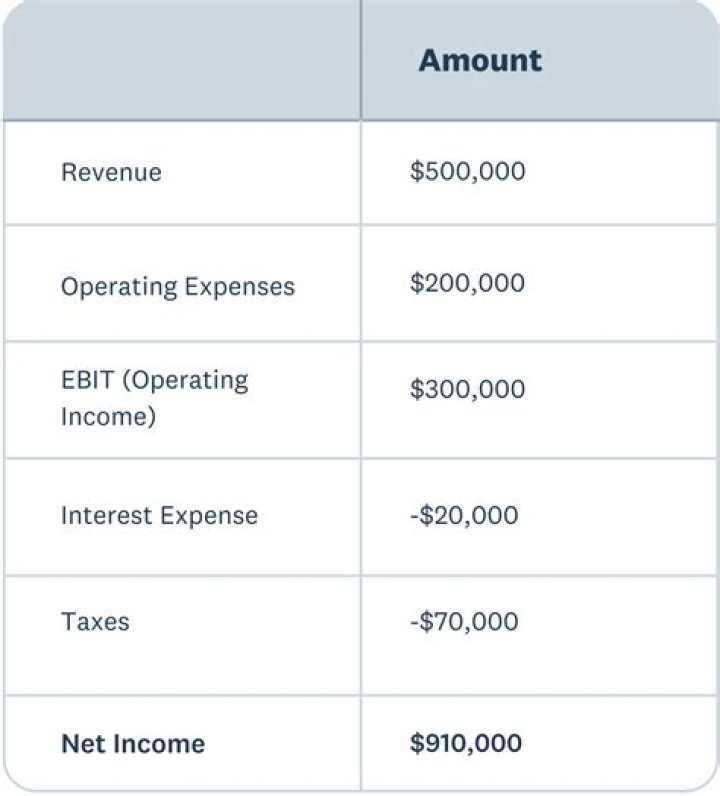Image resolution: width=720 pixels, height=796 pixels.
Task: Select the Taxes row label
Action: [x=95, y=621]
